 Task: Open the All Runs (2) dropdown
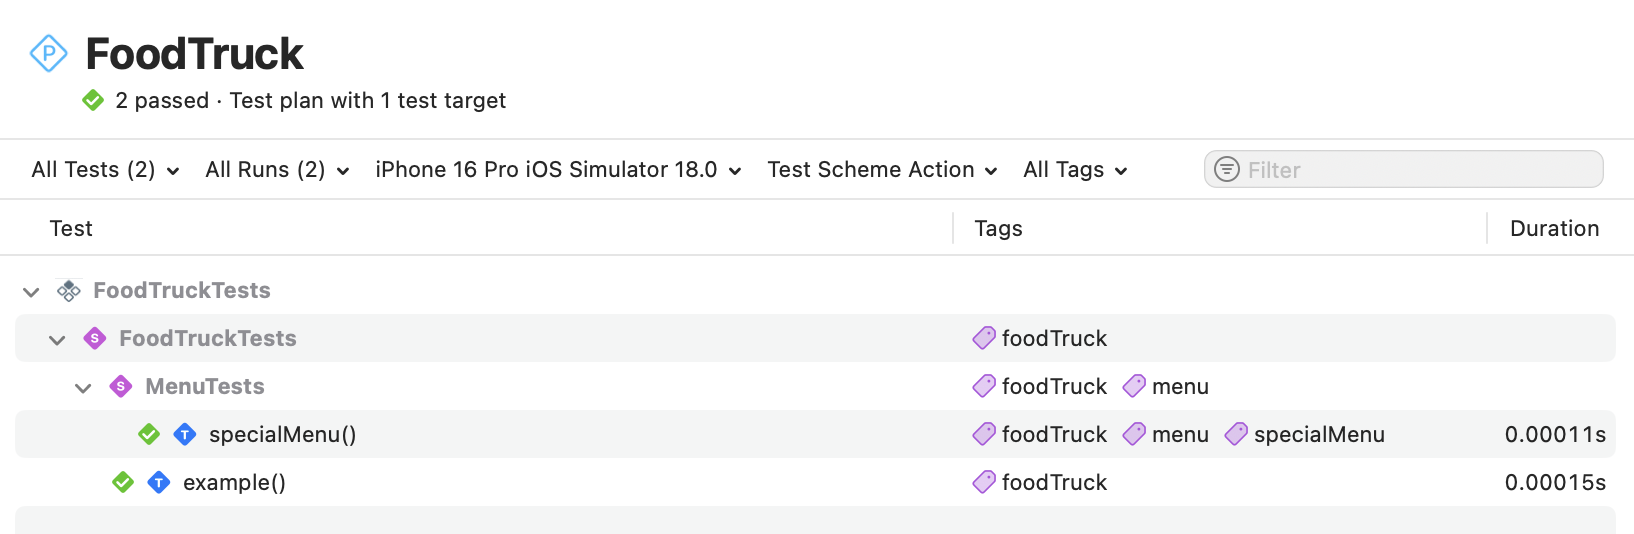277,170
